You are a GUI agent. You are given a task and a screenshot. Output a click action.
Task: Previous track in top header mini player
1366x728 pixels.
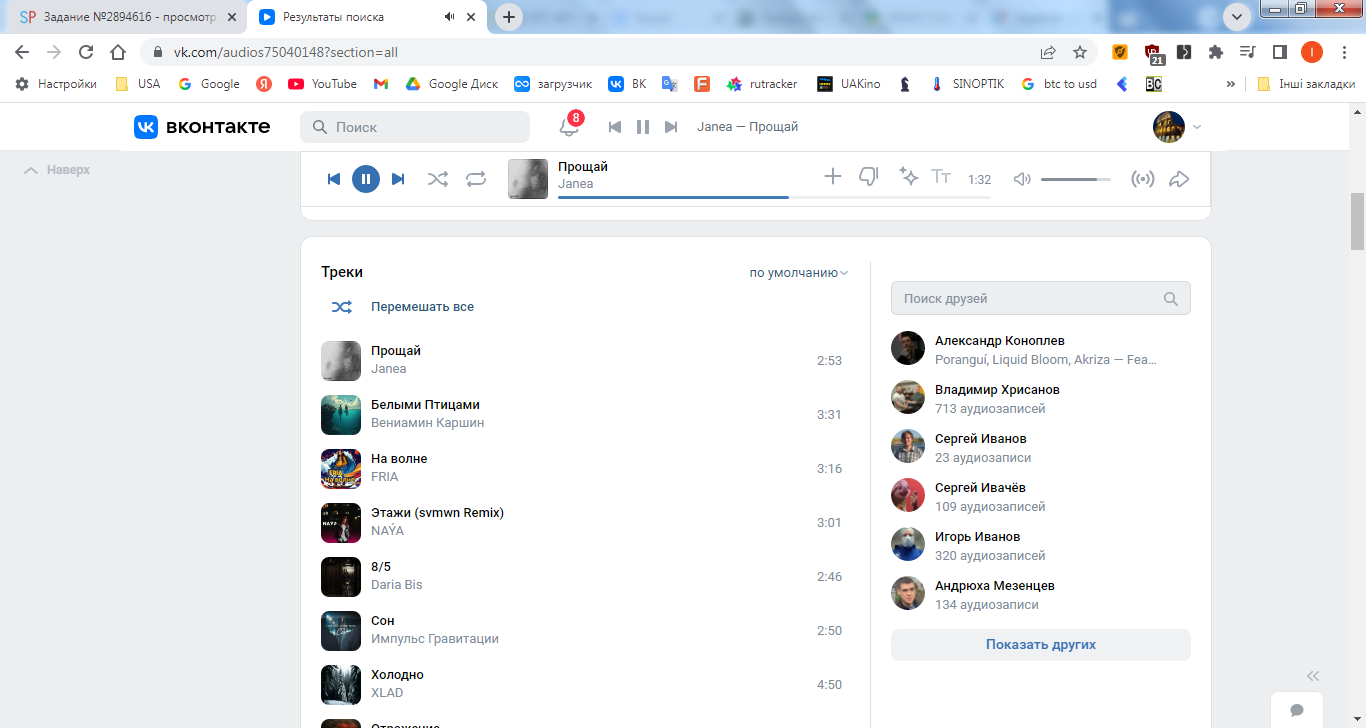[615, 127]
